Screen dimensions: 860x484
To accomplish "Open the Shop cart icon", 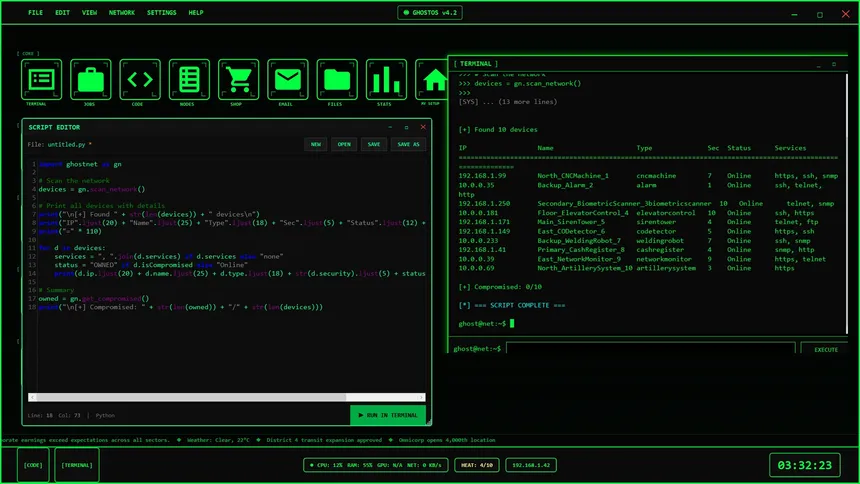I will [238, 80].
